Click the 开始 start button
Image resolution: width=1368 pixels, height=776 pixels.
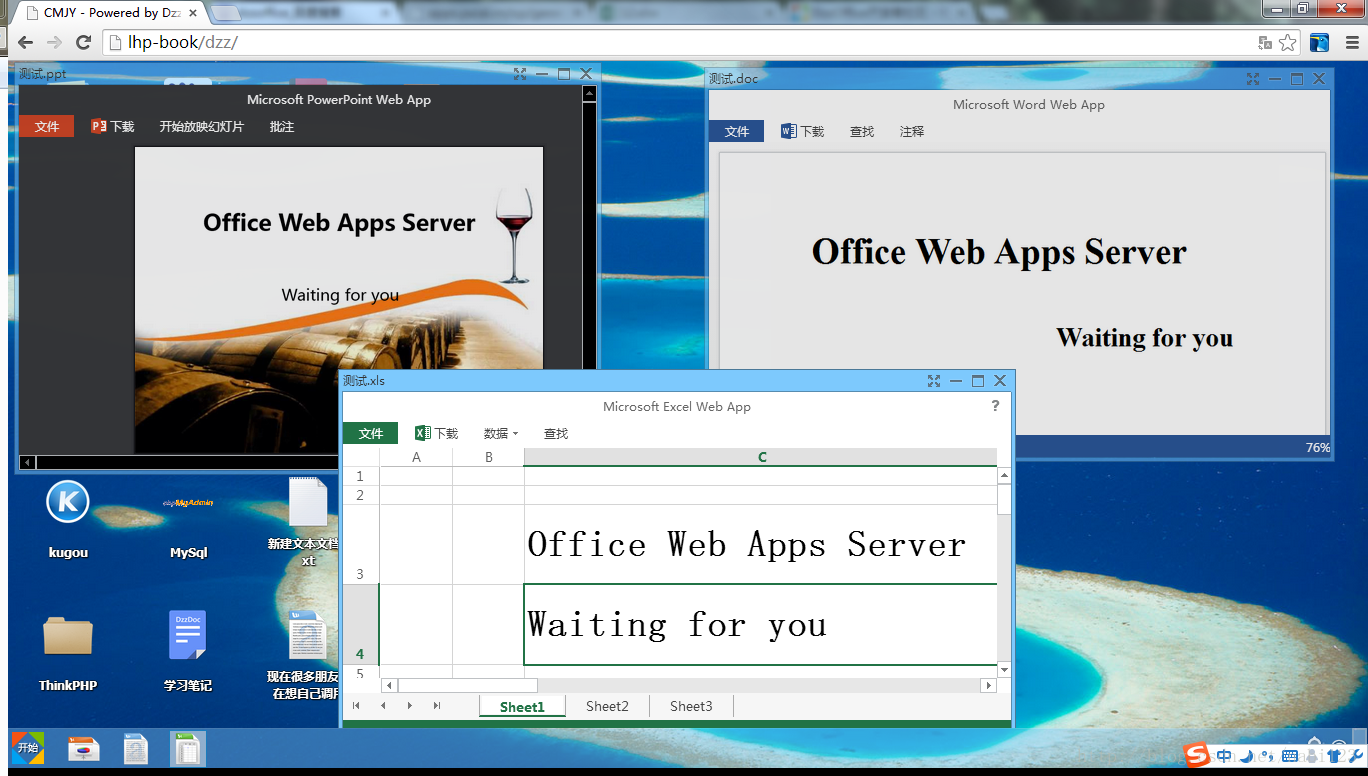[27, 748]
